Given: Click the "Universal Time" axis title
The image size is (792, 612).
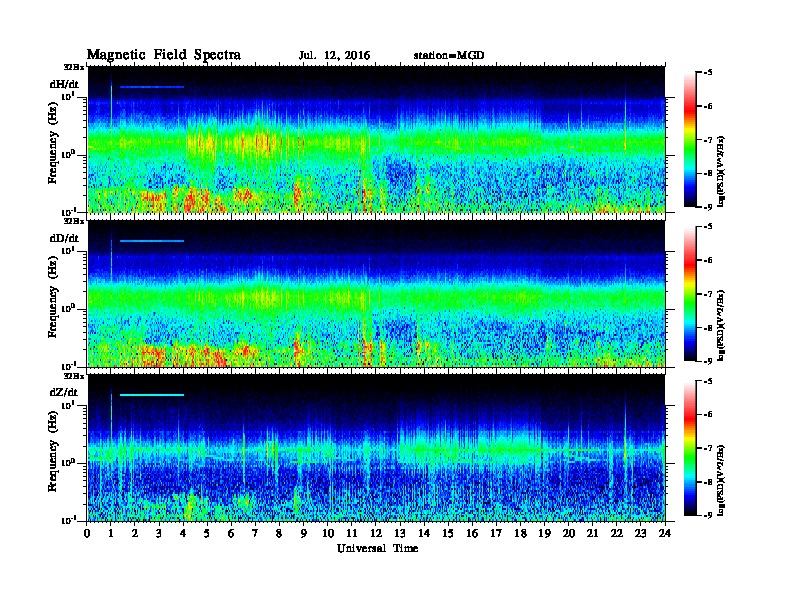Looking at the screenshot, I should click(x=377, y=548).
